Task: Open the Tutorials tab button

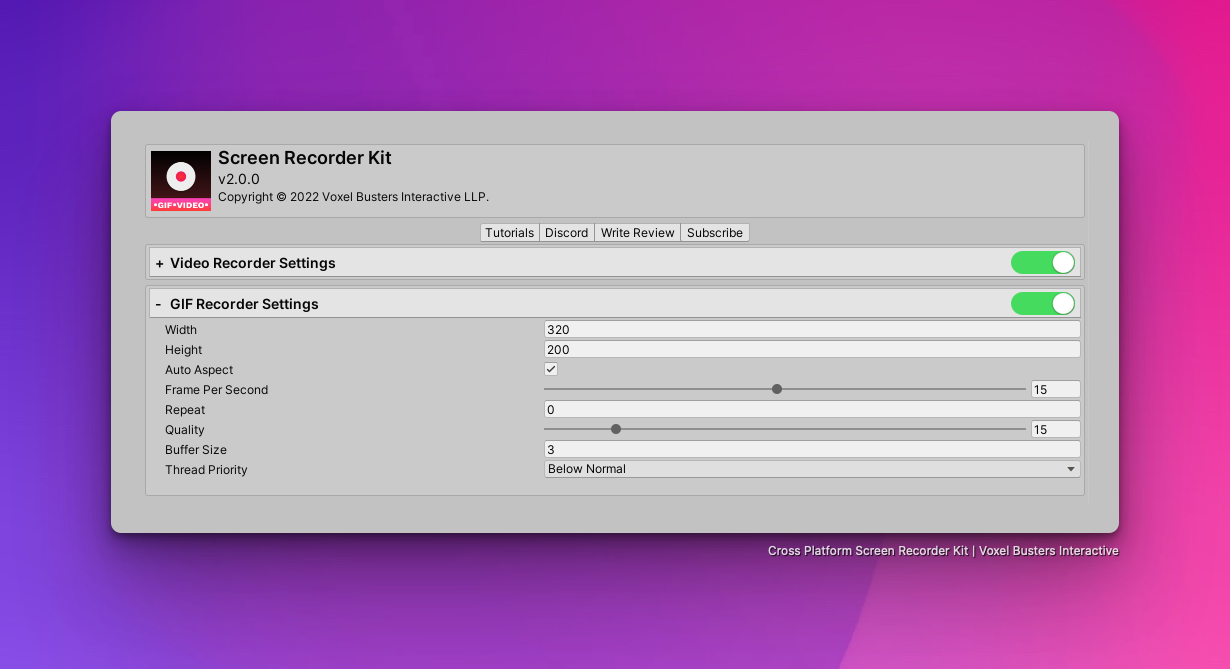Action: tap(509, 233)
